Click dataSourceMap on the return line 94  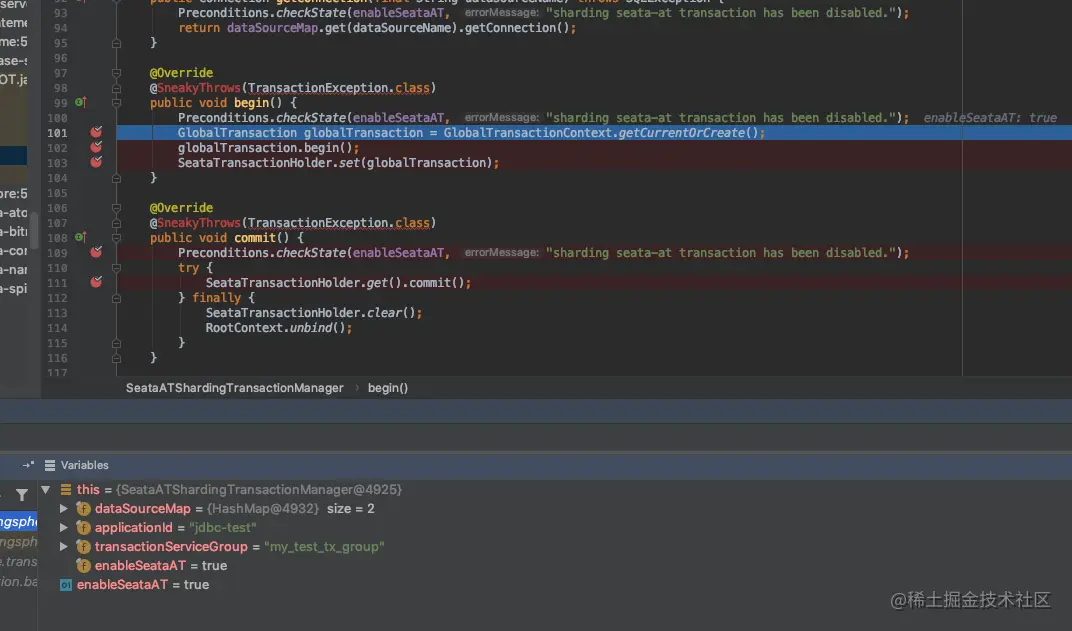point(272,28)
